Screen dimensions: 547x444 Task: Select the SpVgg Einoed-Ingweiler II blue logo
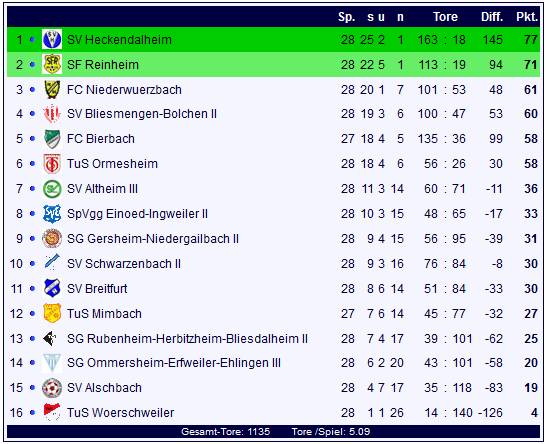pyautogui.click(x=52, y=213)
